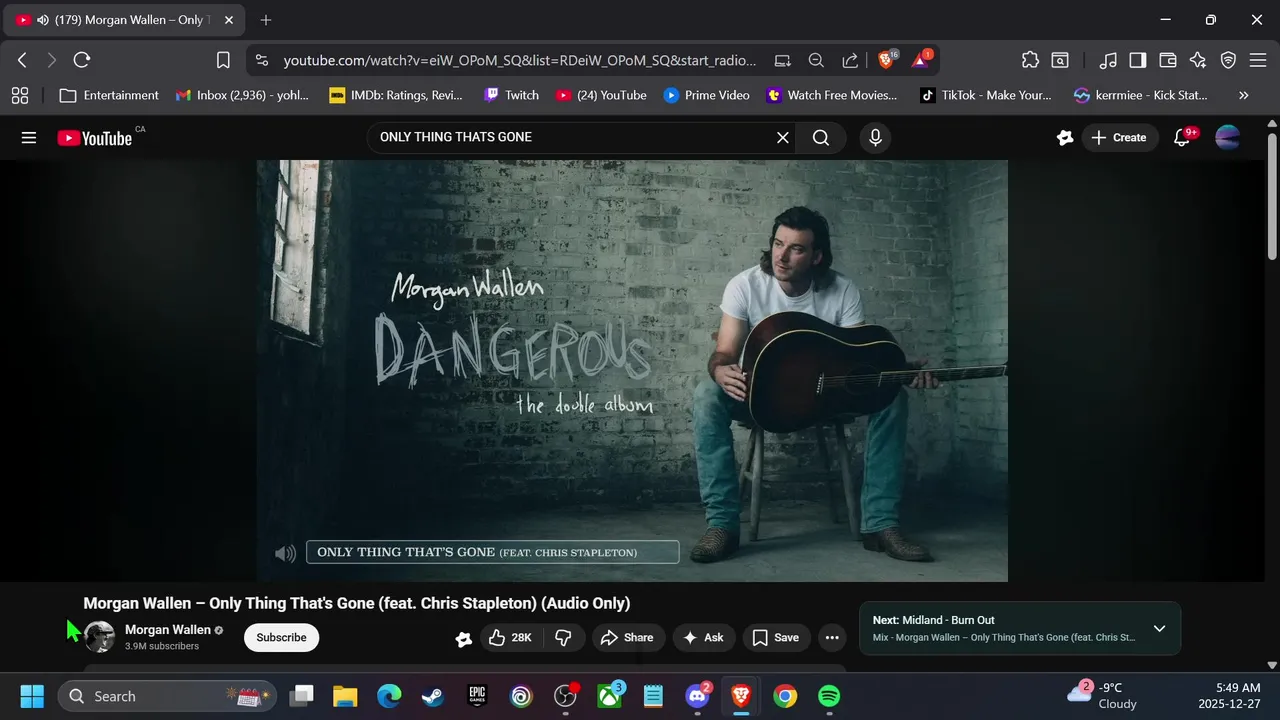Open YouTube notifications bell
Image resolution: width=1280 pixels, height=720 pixels.
[x=1183, y=138]
